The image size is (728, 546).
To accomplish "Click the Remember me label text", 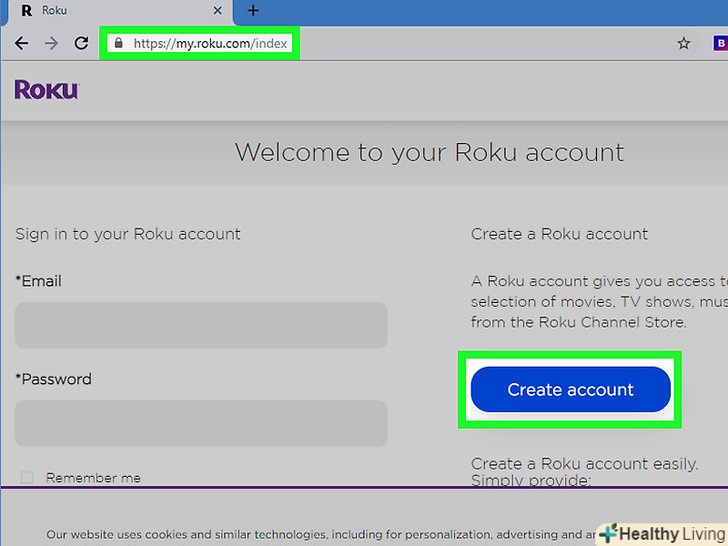I will [93, 478].
